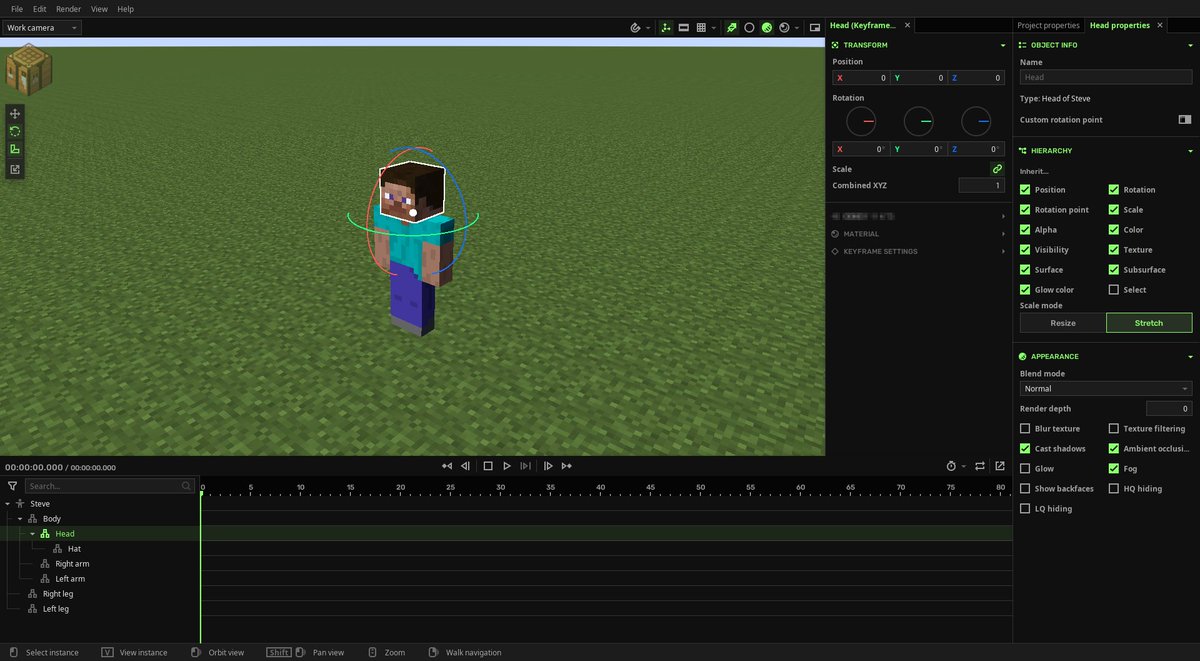1200x661 pixels.
Task: Switch to the Project properties tab
Action: [1048, 25]
